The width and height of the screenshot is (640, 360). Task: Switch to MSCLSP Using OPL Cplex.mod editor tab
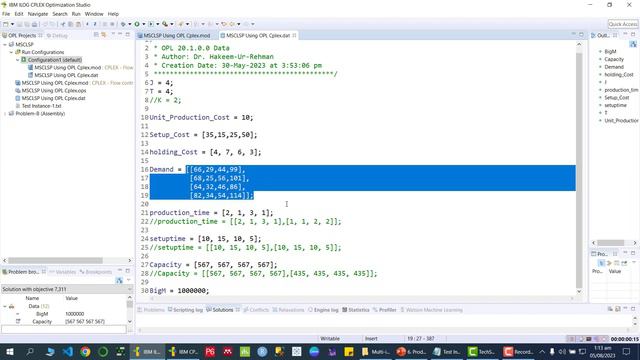pos(176,36)
